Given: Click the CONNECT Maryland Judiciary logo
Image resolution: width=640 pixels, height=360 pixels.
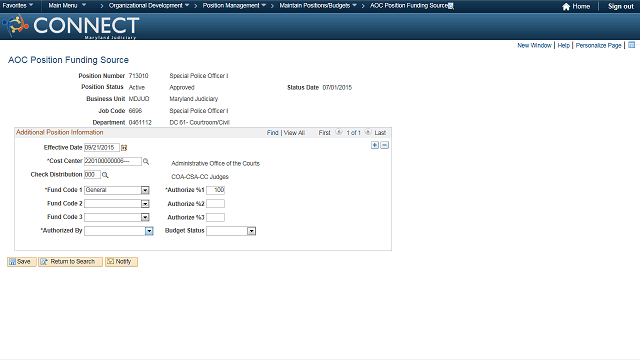Looking at the screenshot, I should point(71,27).
